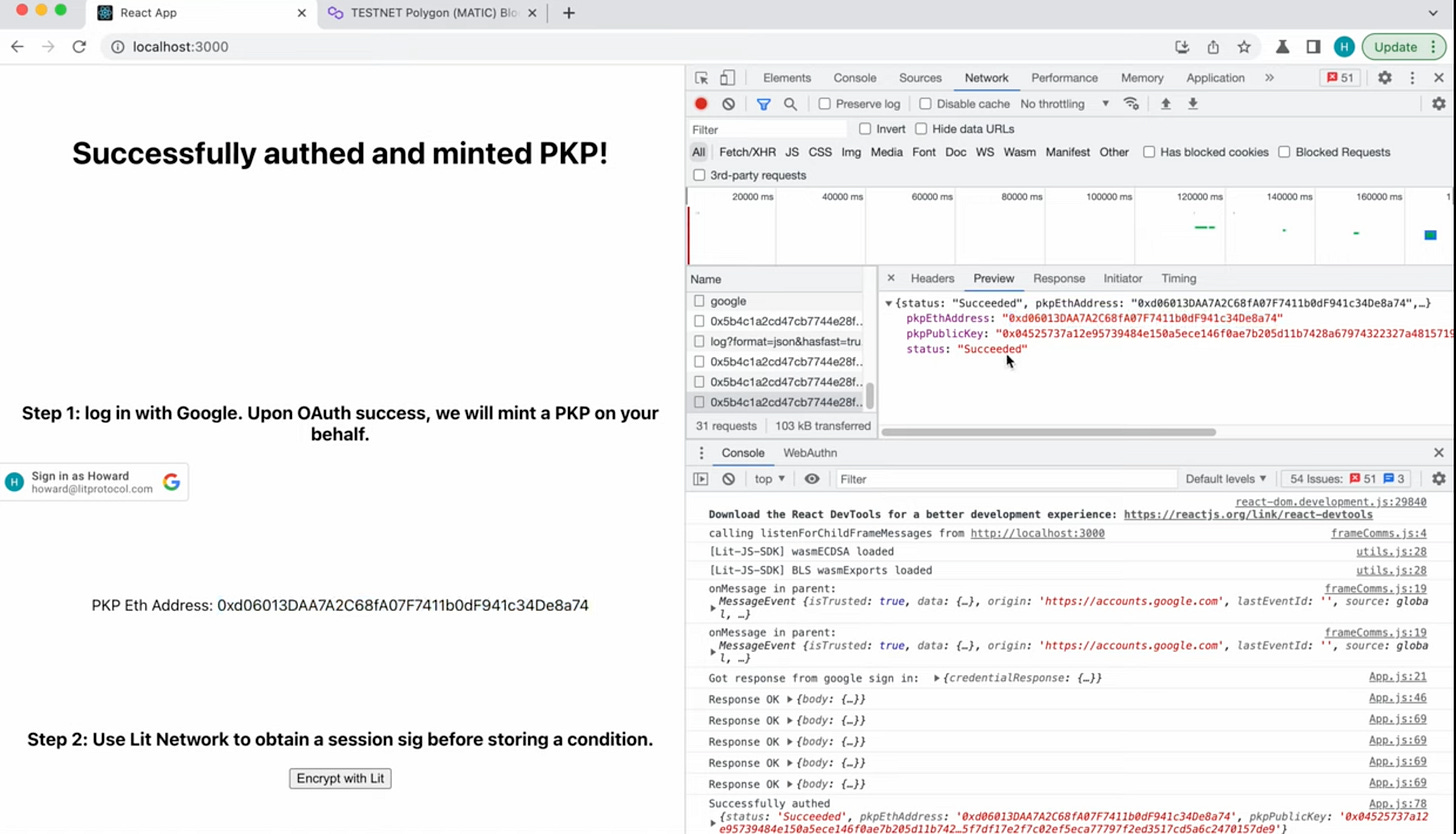Activate the inspect element picker icon

701,78
